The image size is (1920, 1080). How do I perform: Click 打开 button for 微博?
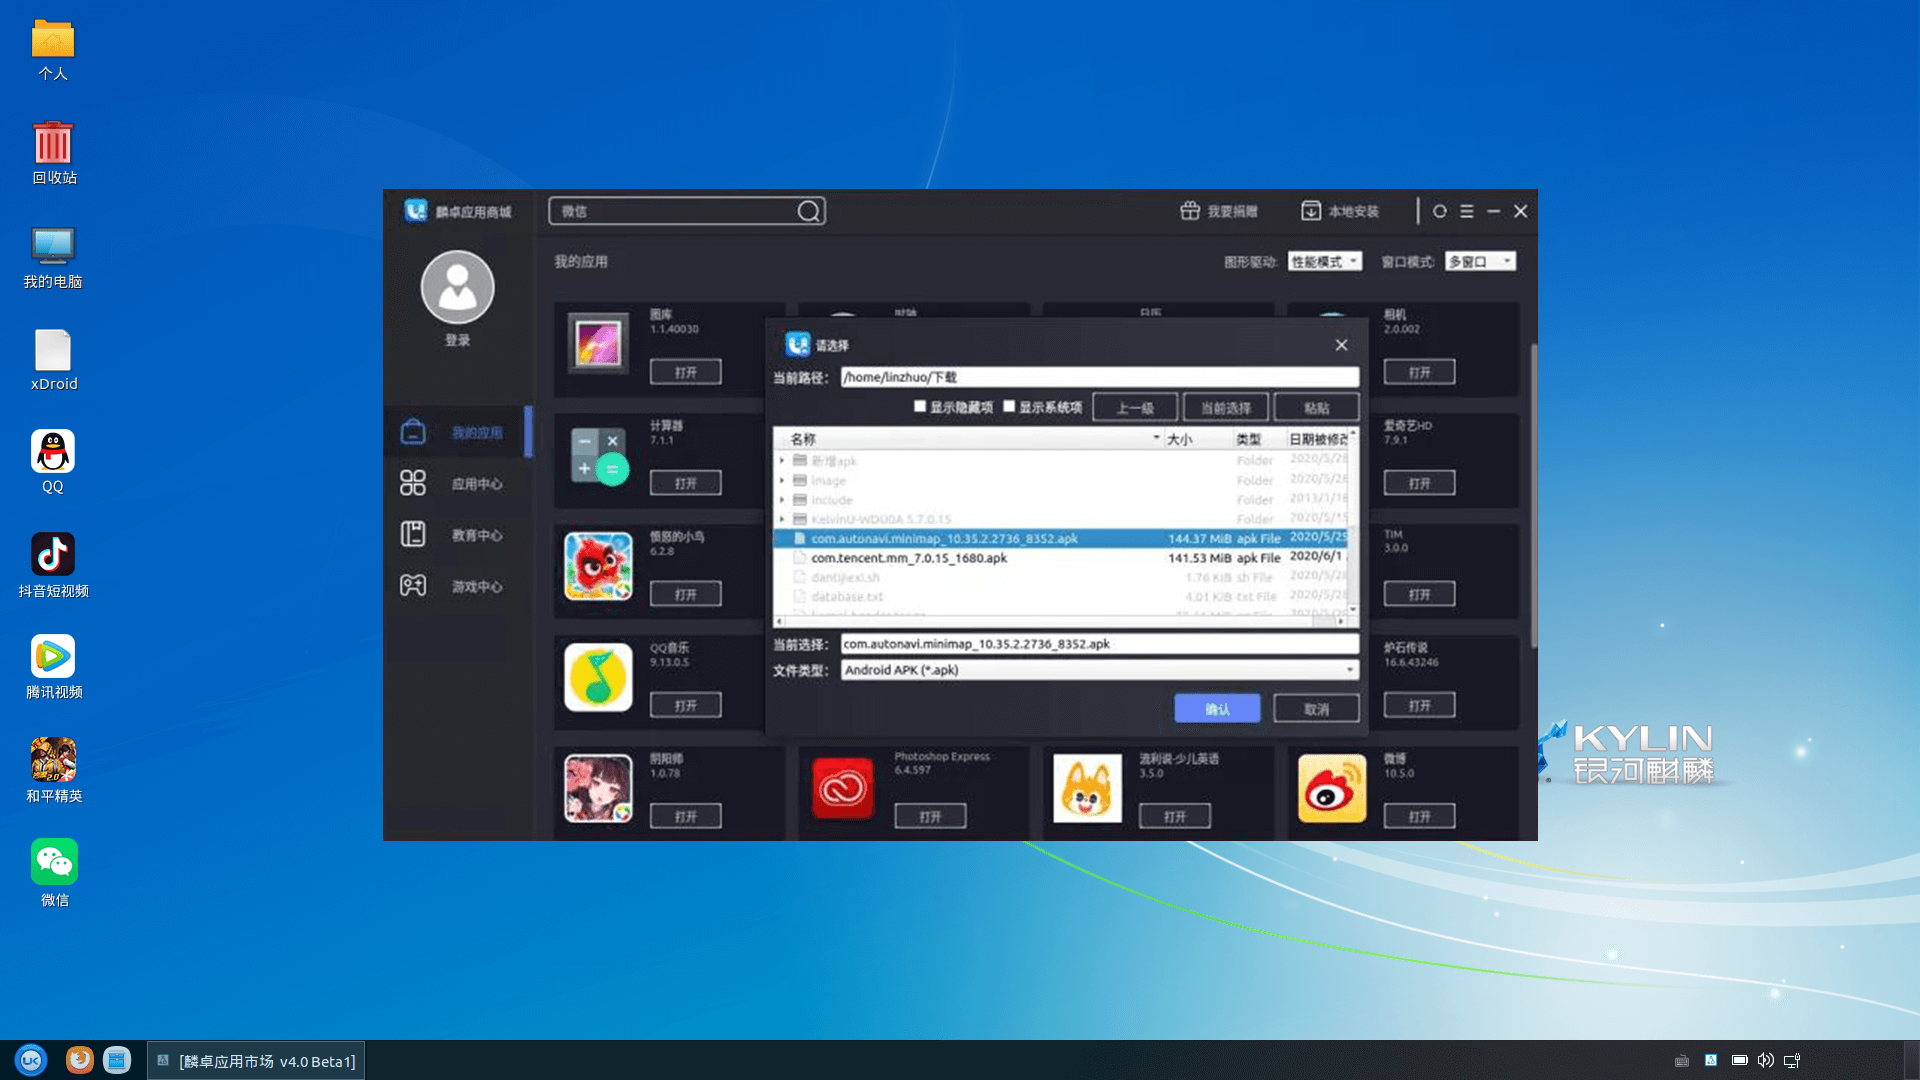[1420, 816]
